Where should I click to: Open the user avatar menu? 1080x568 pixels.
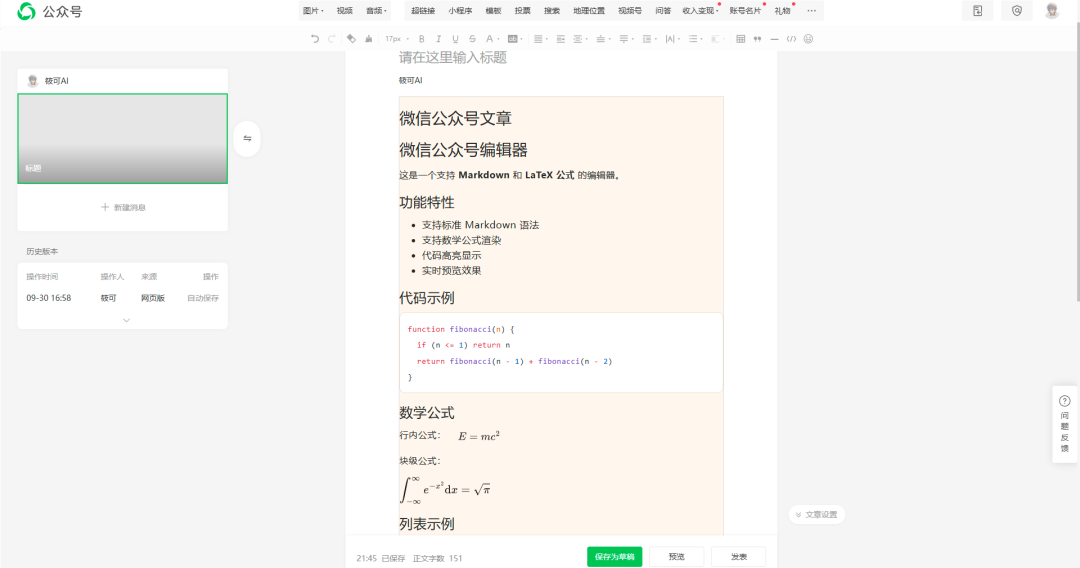1052,11
